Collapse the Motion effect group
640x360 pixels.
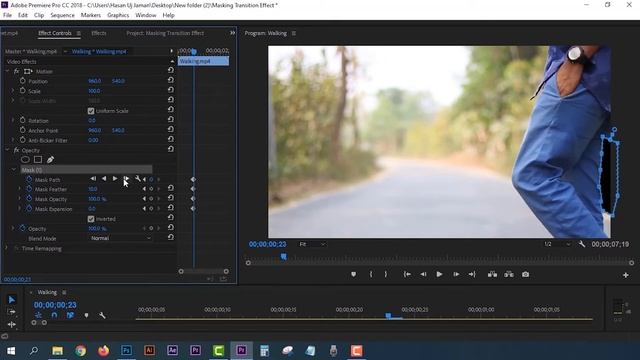7,71
